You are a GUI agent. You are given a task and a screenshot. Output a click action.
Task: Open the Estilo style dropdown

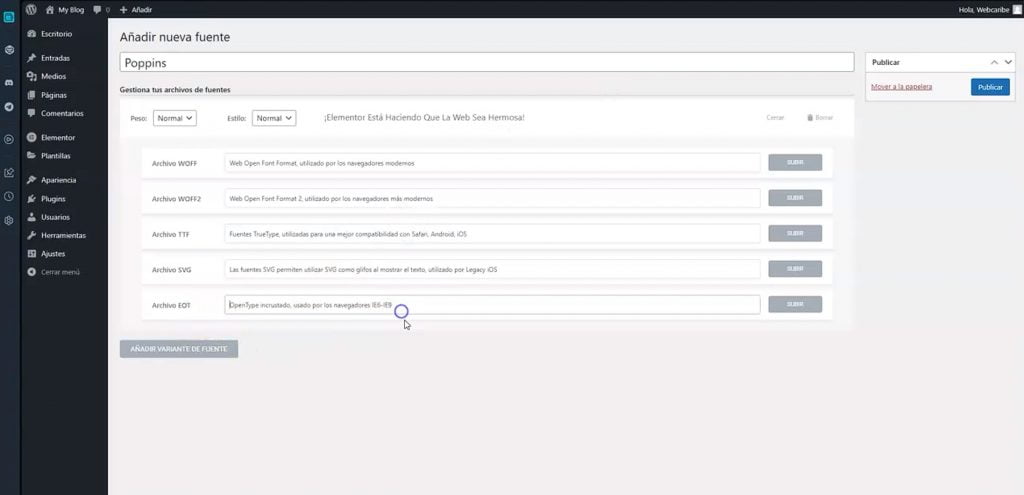tap(274, 118)
